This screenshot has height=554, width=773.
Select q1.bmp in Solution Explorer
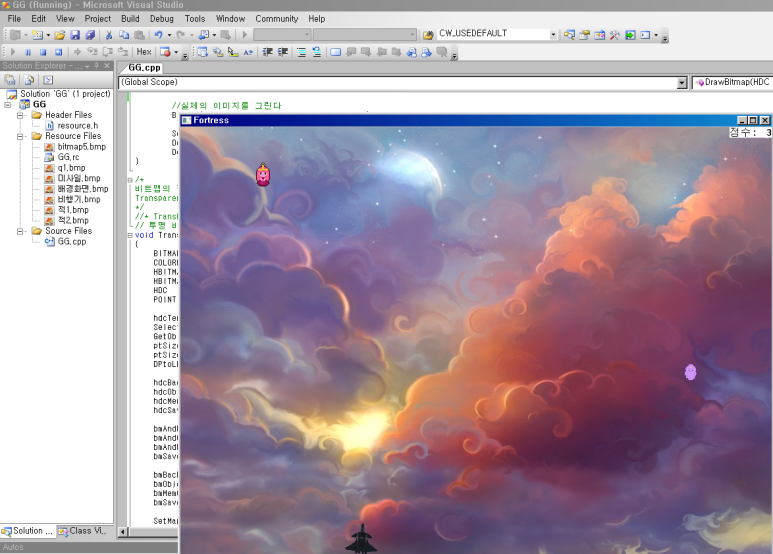[x=71, y=168]
